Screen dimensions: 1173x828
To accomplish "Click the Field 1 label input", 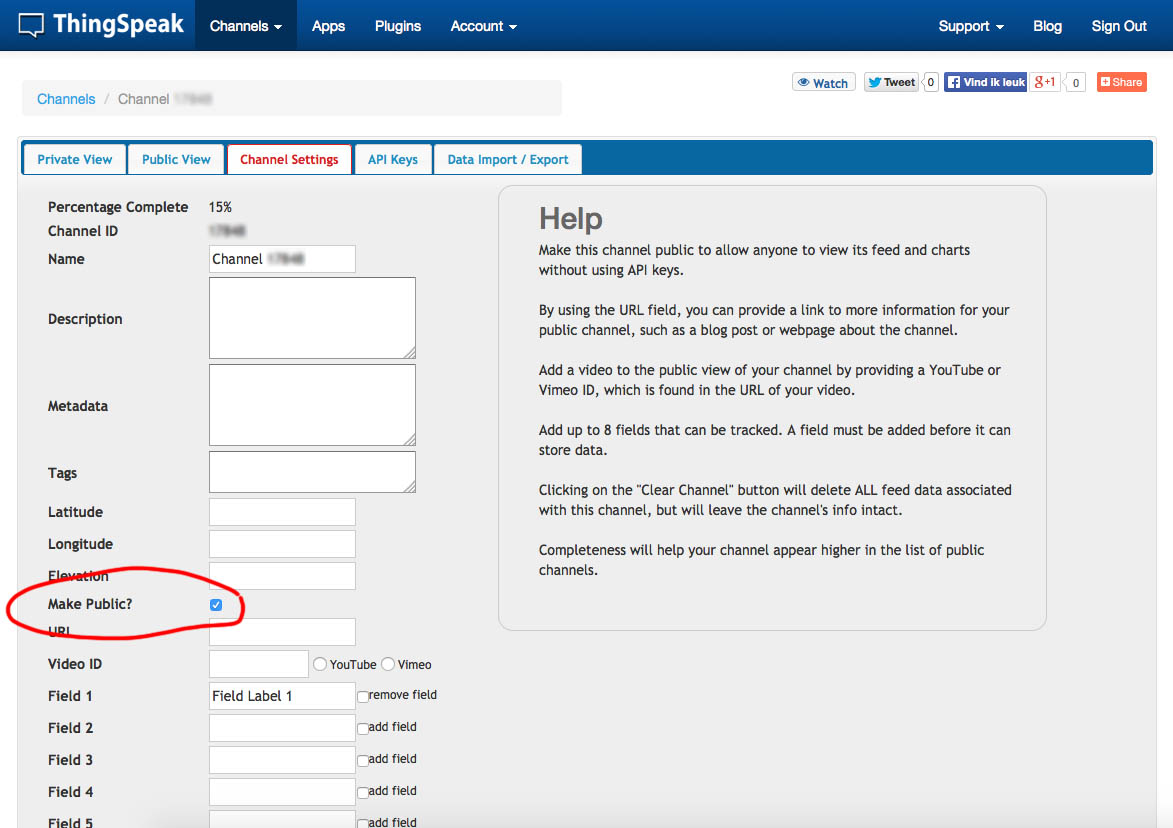I will 282,696.
